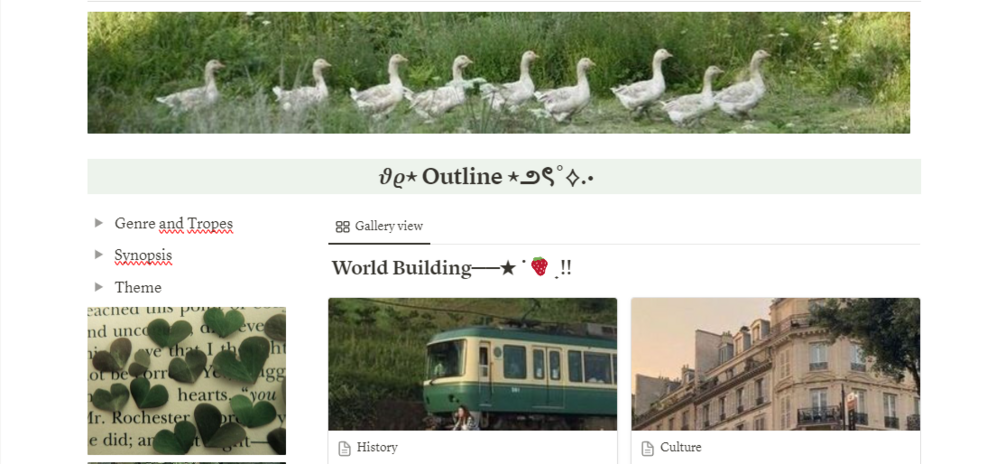Open the Parisian building cover card
Image resolution: width=1005 pixels, height=464 pixels.
pos(776,364)
